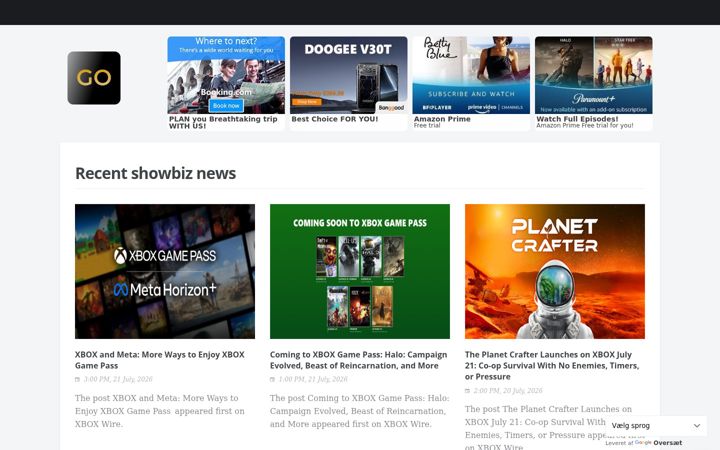The width and height of the screenshot is (720, 450).
Task: Click 'Watch Full Episodes!' ad title
Action: tap(577, 119)
